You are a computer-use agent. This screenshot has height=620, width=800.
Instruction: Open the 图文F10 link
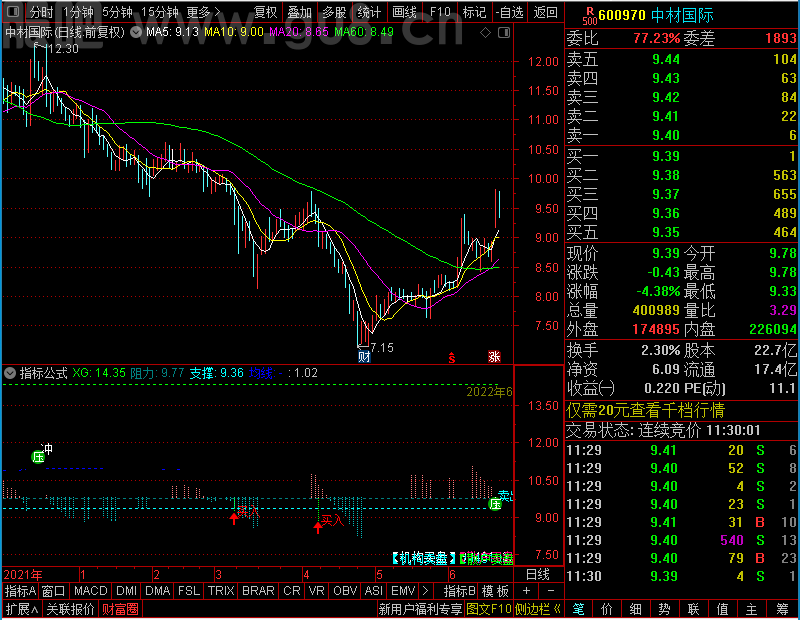click(488, 609)
